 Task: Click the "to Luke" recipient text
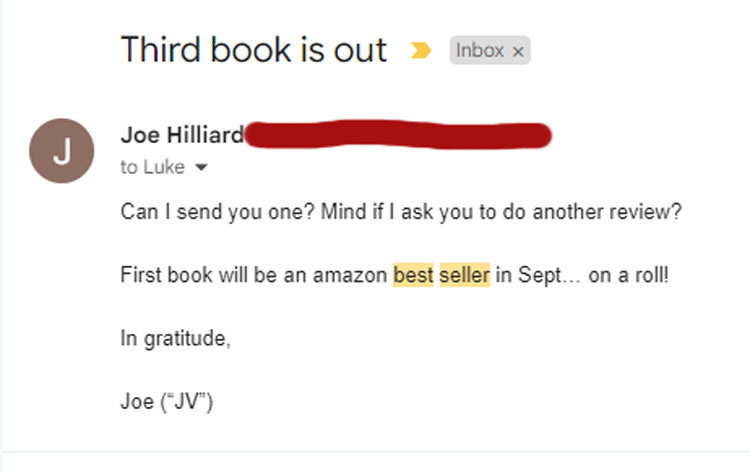coord(153,167)
